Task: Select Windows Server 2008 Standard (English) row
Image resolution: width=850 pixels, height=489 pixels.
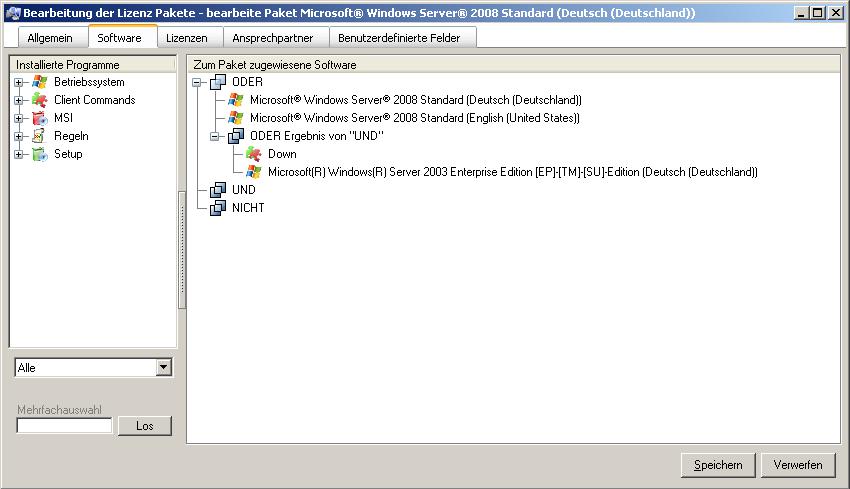Action: pos(415,118)
